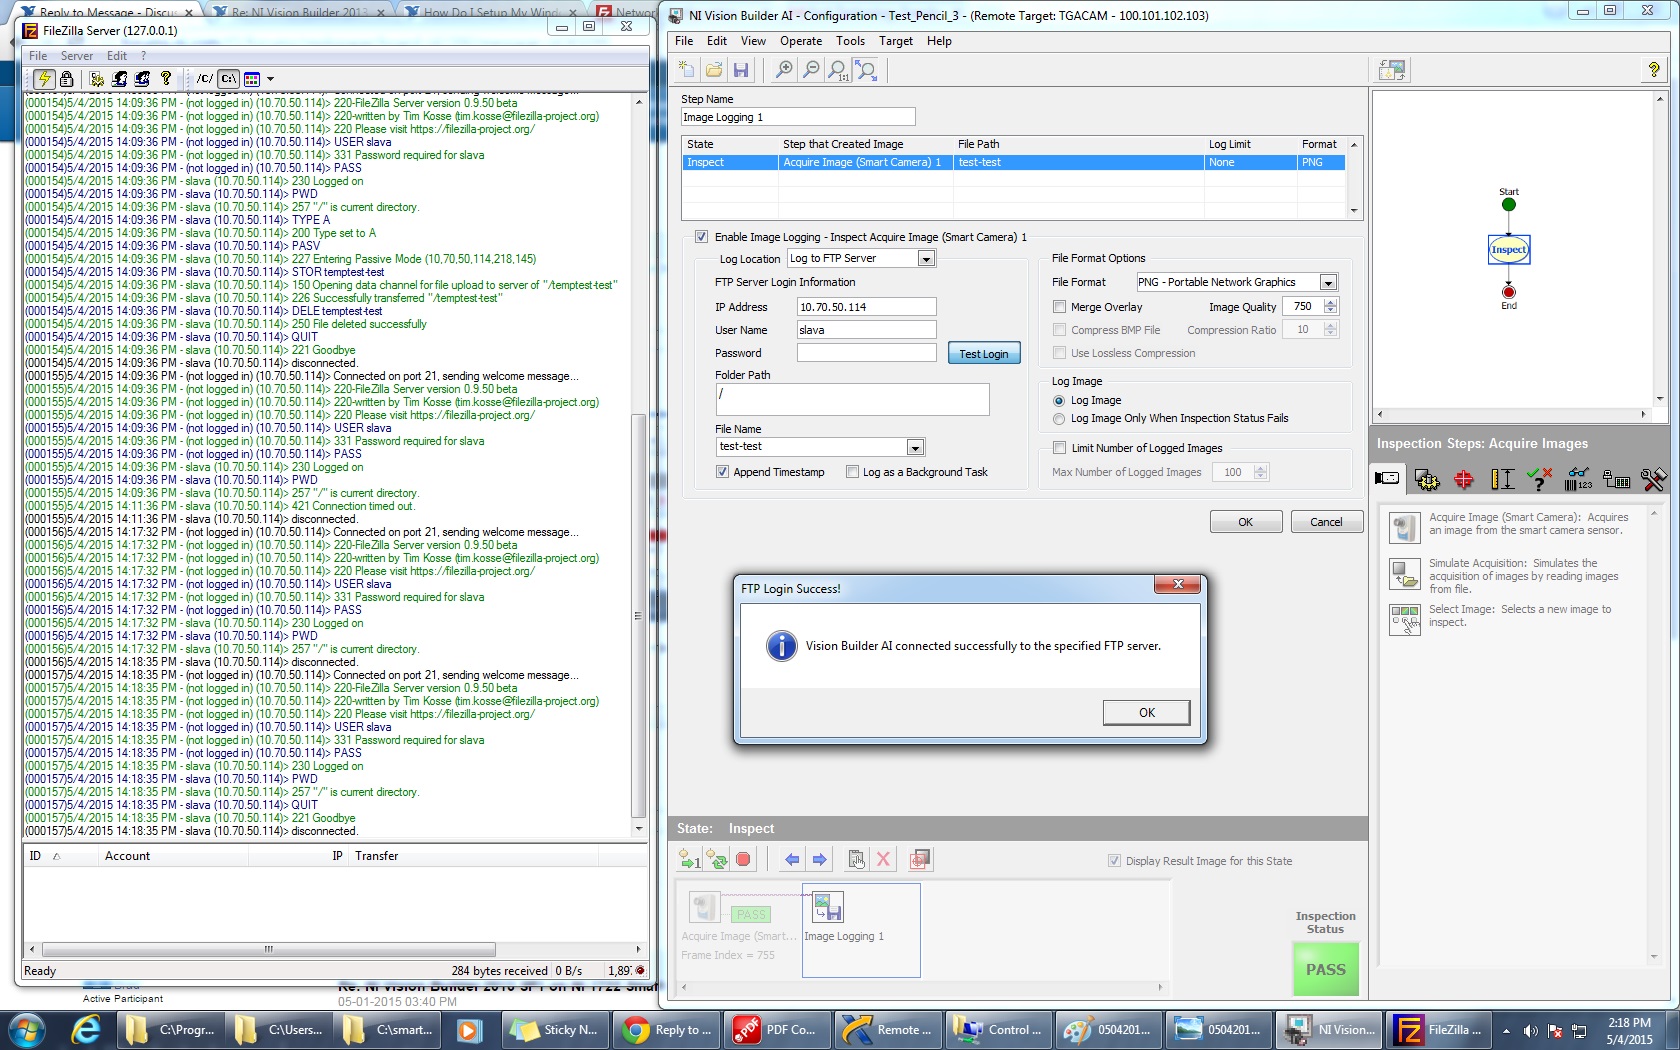Viewport: 1680px width, 1050px height.
Task: Select the Log Image radio button
Action: 1059,401
